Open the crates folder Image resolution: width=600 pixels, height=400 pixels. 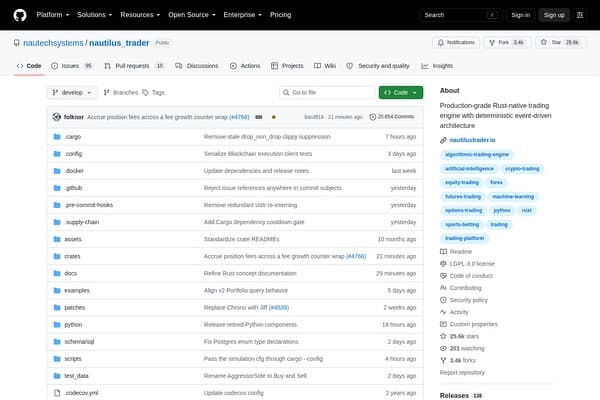[x=72, y=256]
